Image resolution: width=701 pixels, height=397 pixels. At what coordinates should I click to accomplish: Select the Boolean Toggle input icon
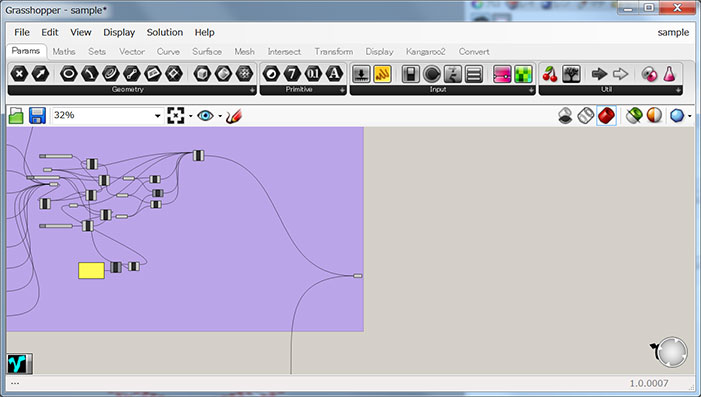pyautogui.click(x=410, y=74)
